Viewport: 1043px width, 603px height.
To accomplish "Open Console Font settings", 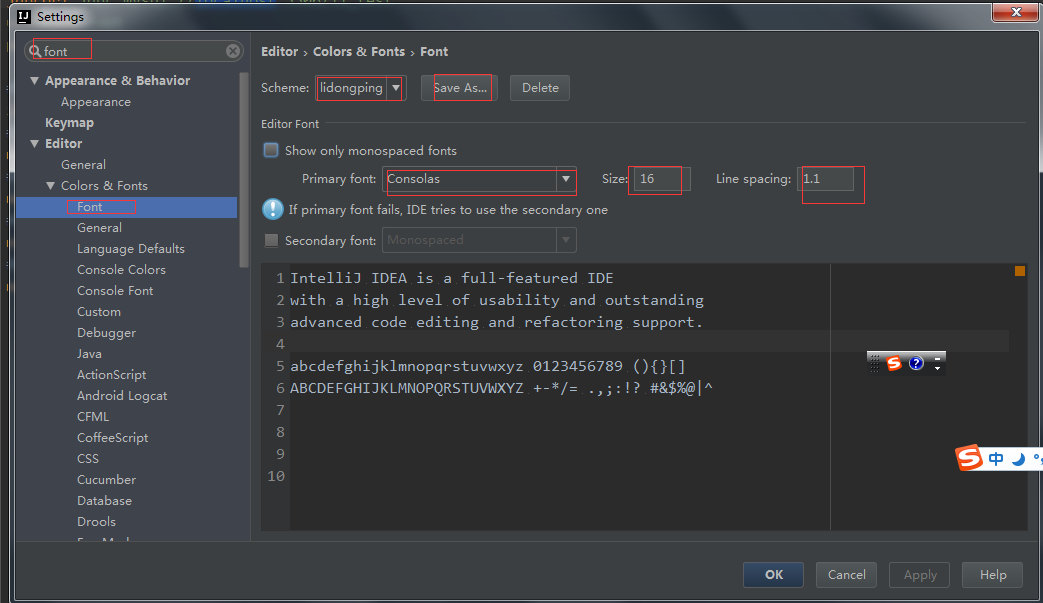I will pyautogui.click(x=115, y=291).
